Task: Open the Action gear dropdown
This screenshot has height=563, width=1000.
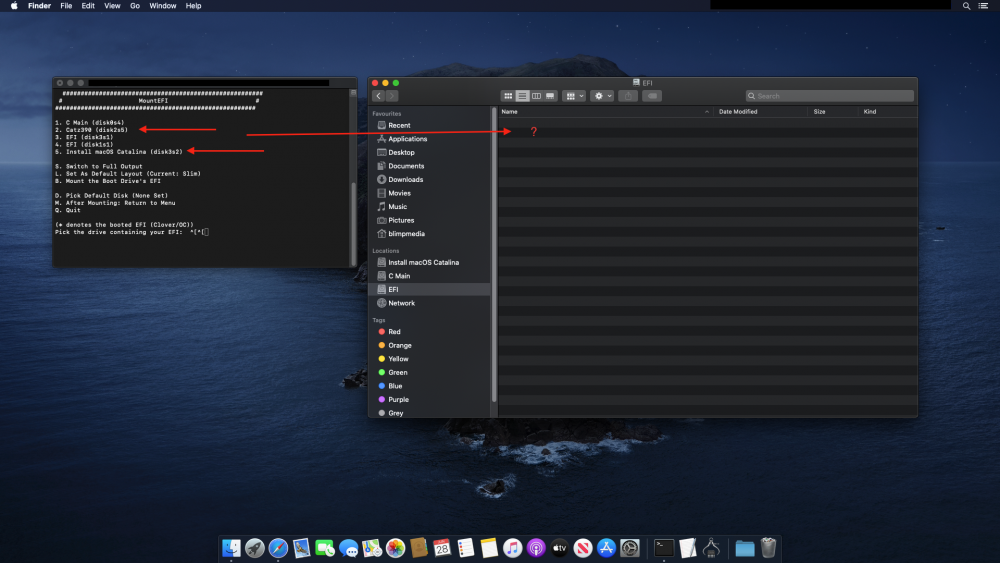Action: click(x=602, y=96)
